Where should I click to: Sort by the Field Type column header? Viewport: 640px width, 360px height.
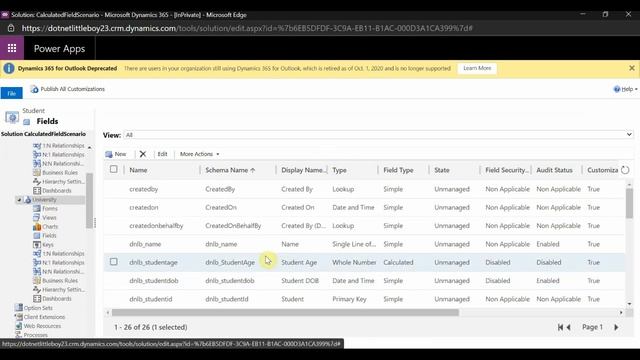[398, 170]
